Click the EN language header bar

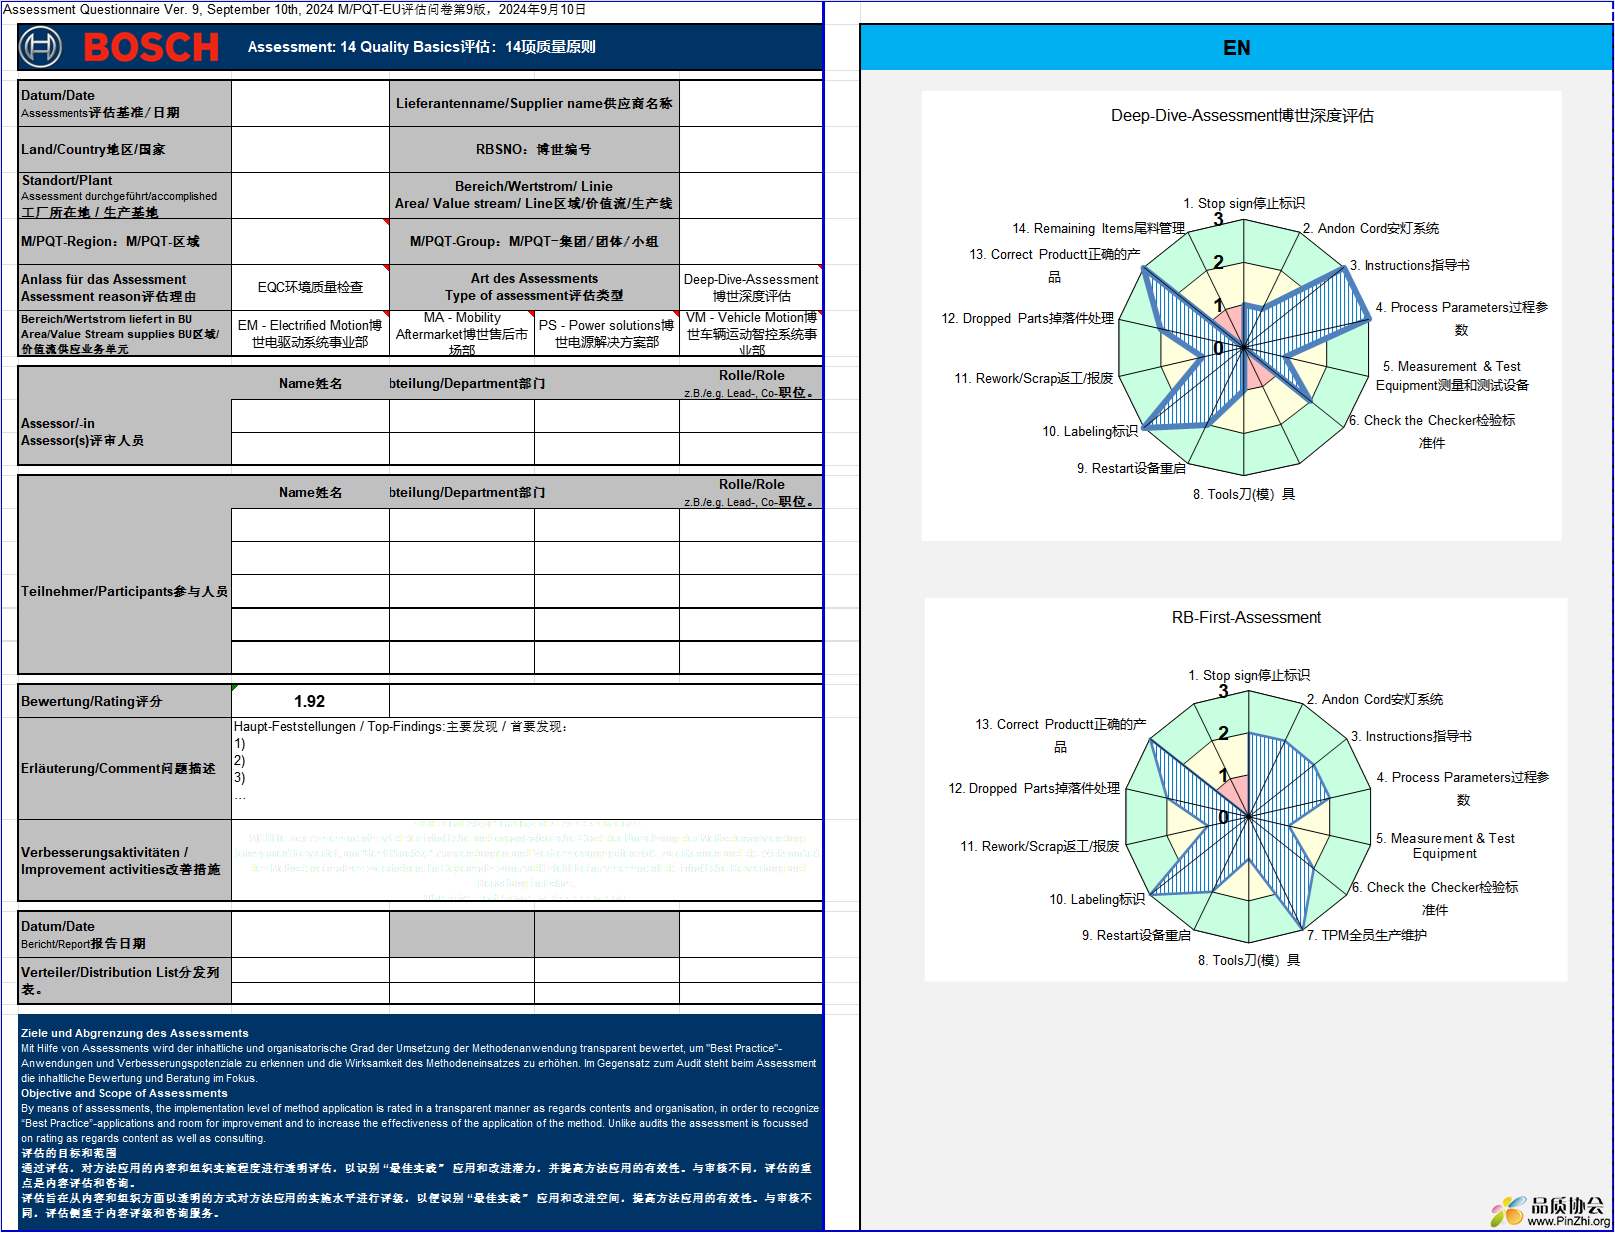[x=1236, y=47]
